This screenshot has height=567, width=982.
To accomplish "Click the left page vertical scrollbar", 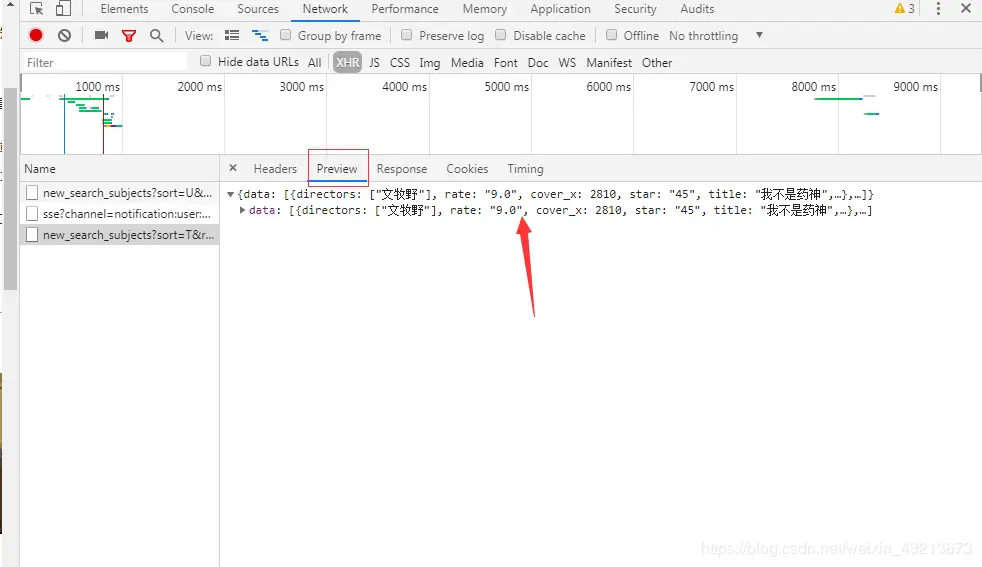I will [10, 188].
